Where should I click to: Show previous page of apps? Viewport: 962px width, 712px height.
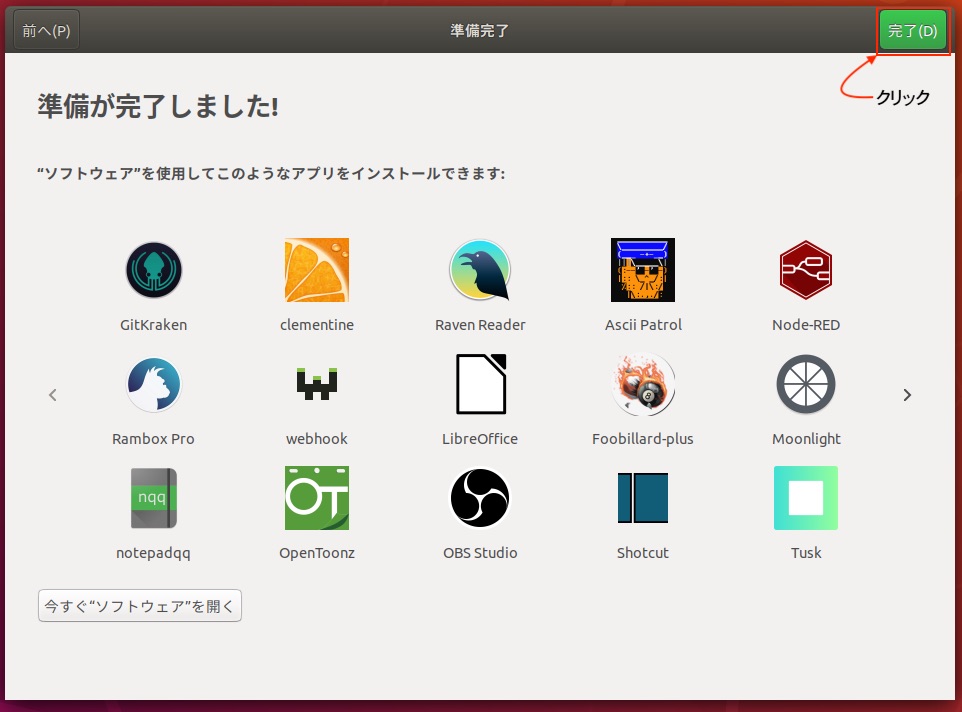point(53,395)
